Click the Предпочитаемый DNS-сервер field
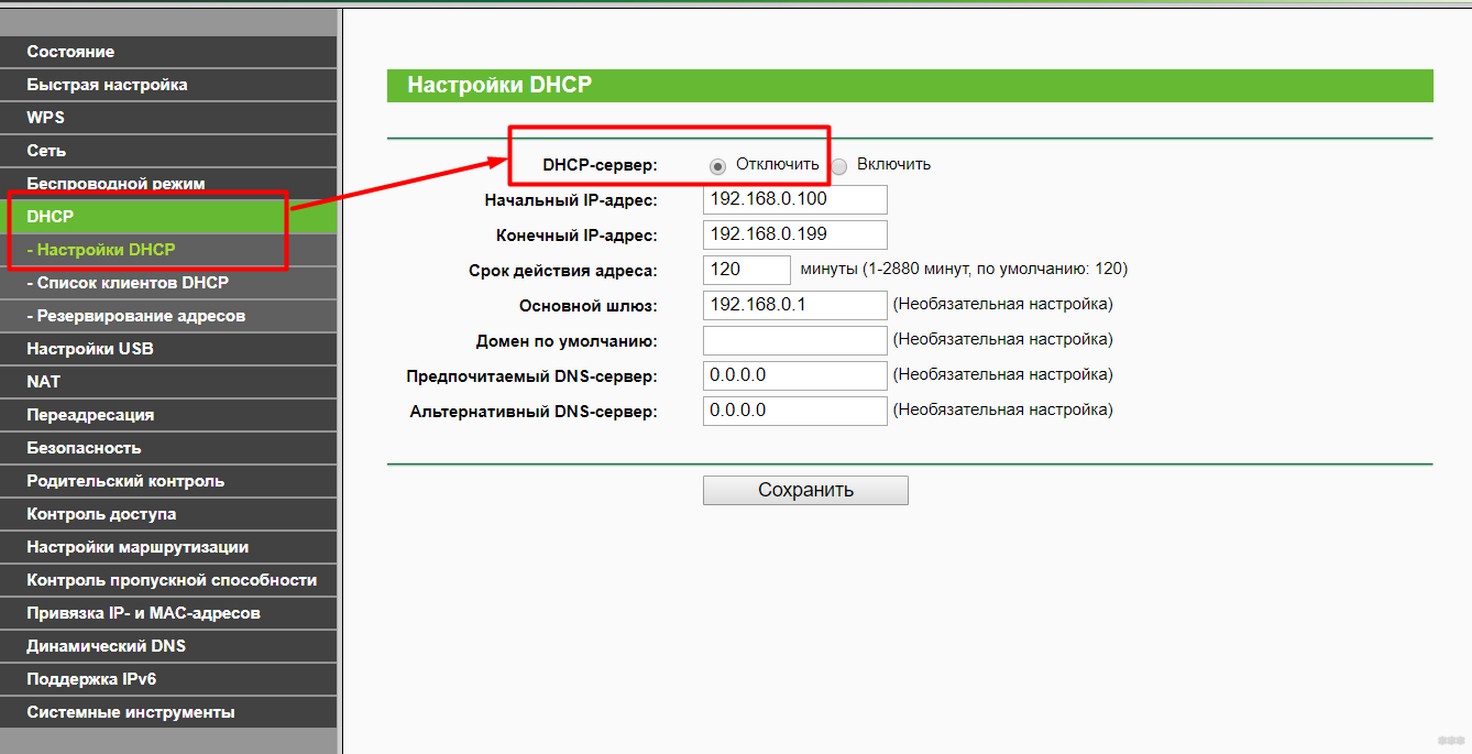 (795, 376)
